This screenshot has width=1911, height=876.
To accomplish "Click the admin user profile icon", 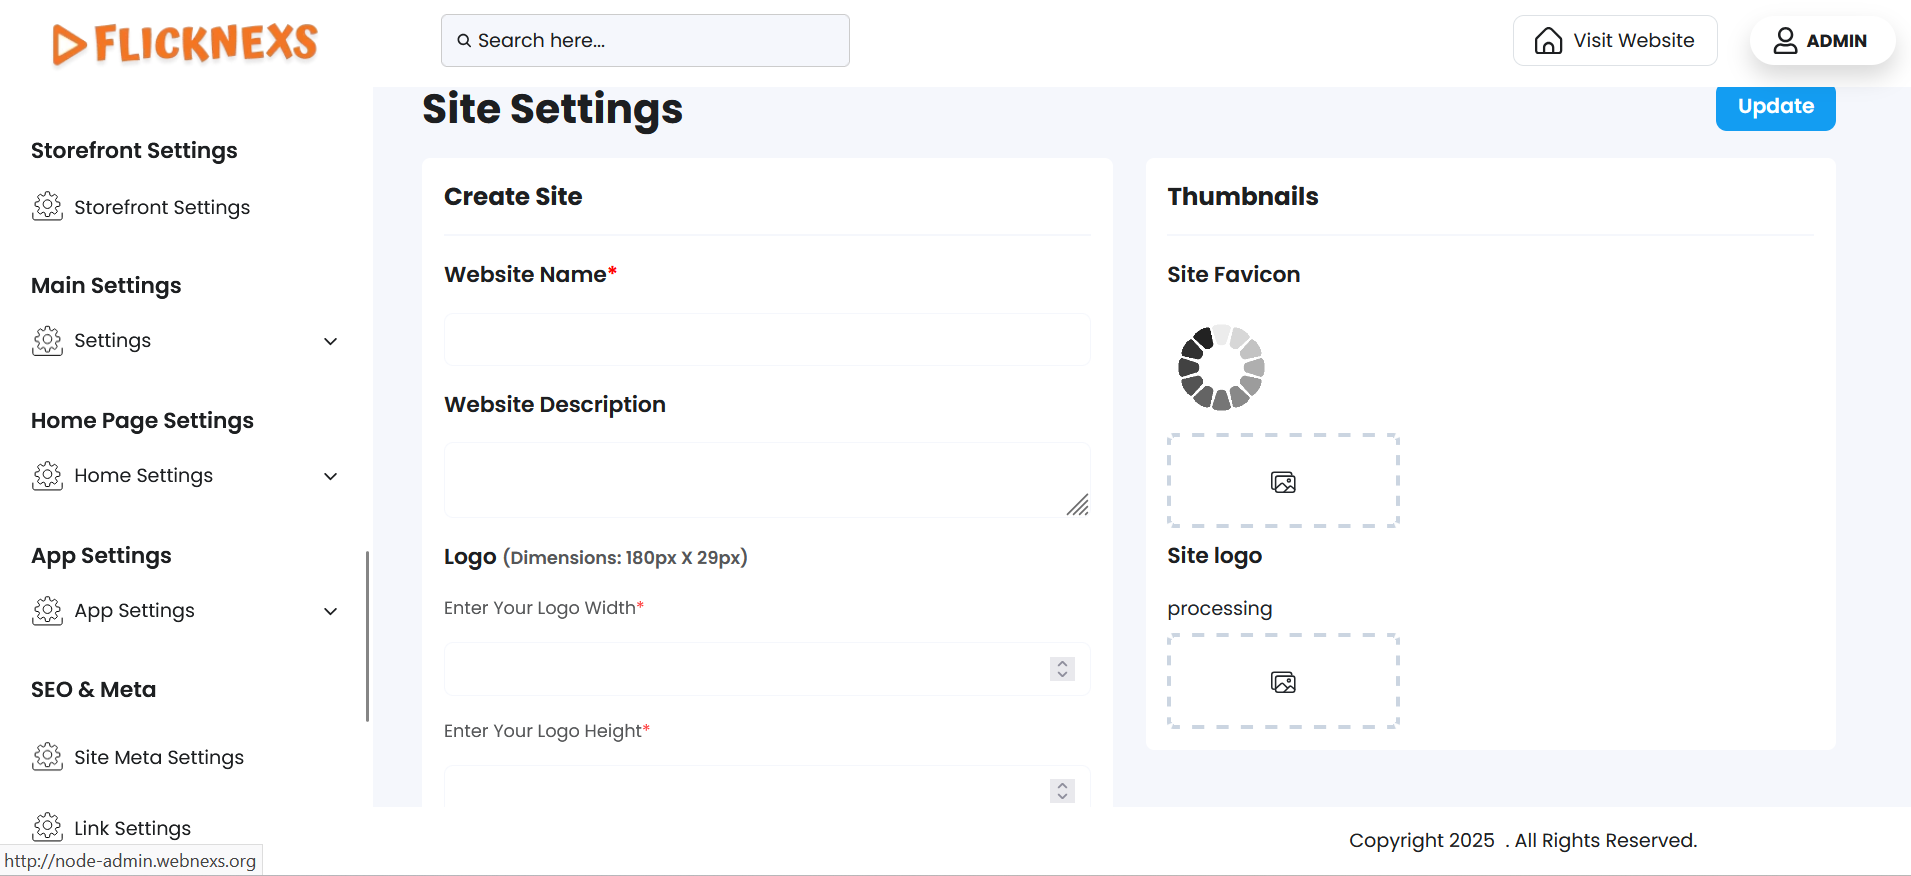I will pos(1785,41).
